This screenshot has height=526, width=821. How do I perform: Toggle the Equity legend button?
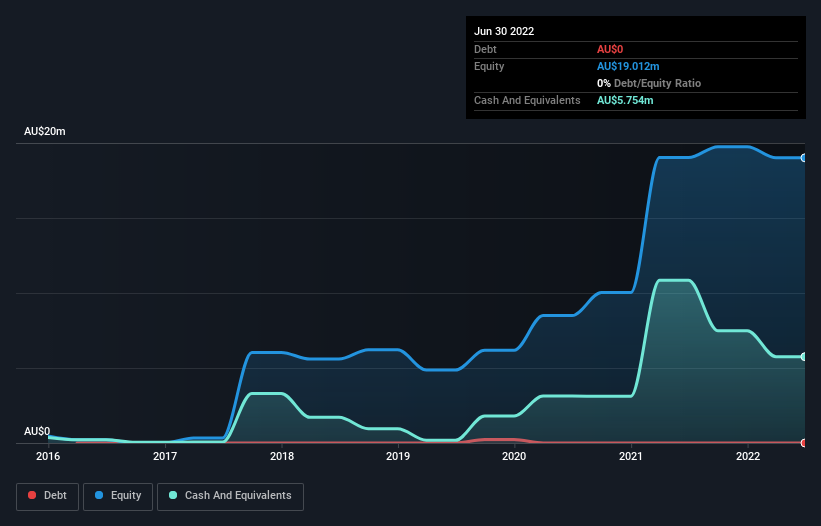pos(118,496)
